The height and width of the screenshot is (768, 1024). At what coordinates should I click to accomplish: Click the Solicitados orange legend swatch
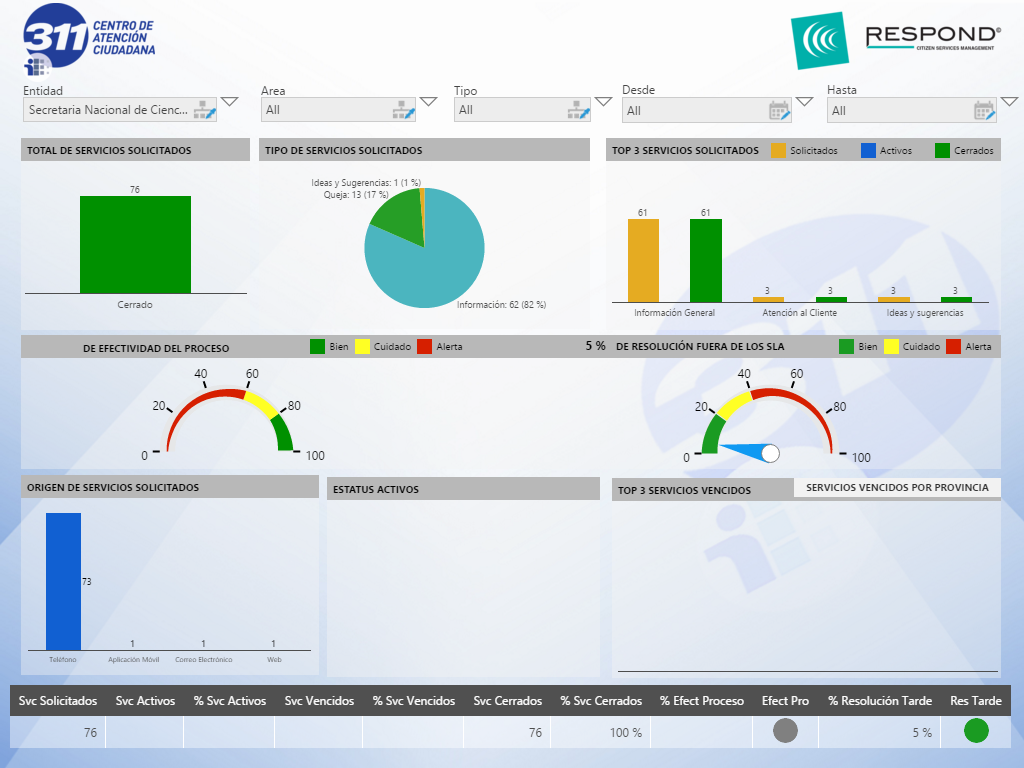[778, 150]
